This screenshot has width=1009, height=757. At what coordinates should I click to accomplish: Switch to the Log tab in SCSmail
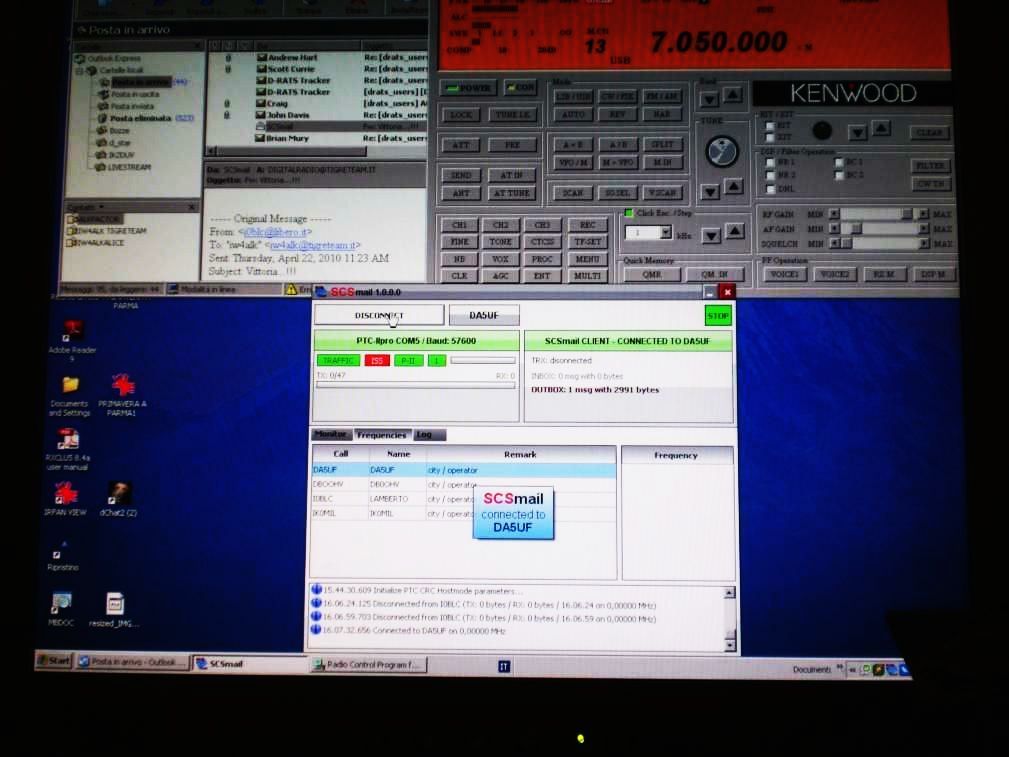429,435
